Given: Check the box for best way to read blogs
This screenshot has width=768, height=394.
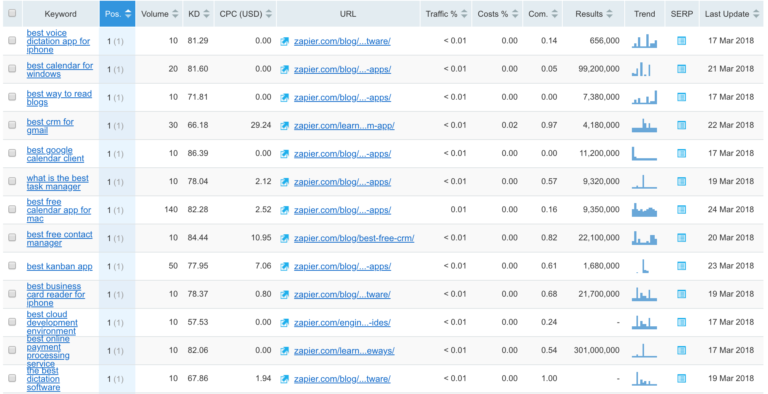Looking at the screenshot, I should pyautogui.click(x=12, y=97).
